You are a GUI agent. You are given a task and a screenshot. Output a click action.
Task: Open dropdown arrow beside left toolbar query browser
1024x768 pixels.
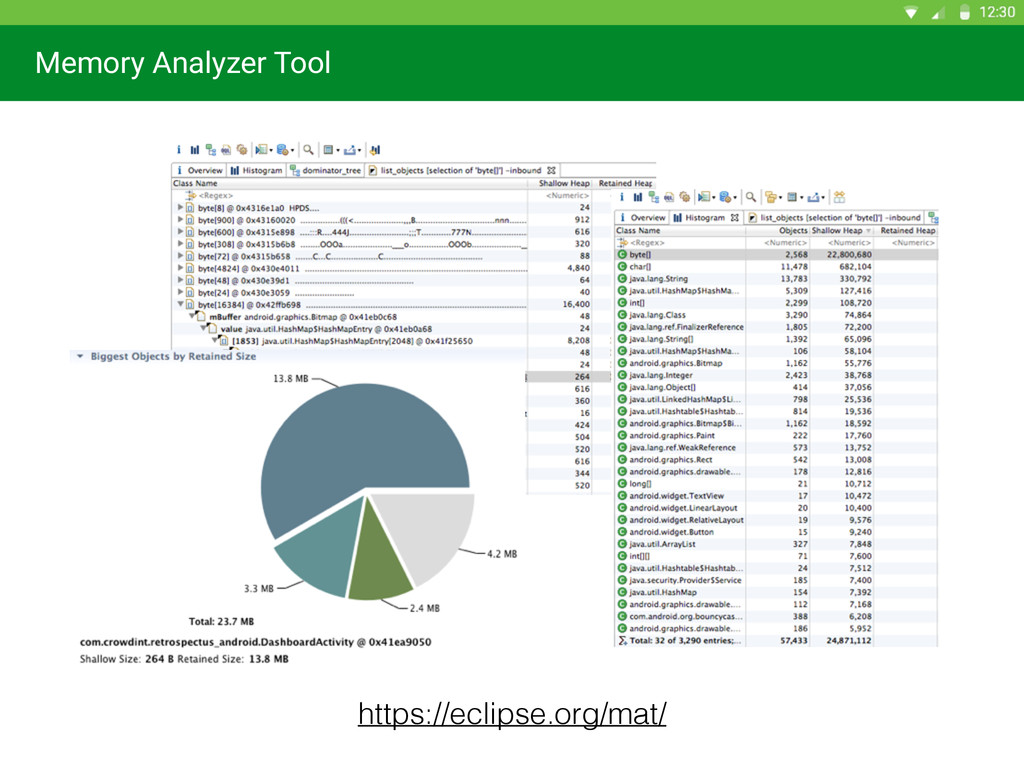[x=292, y=151]
